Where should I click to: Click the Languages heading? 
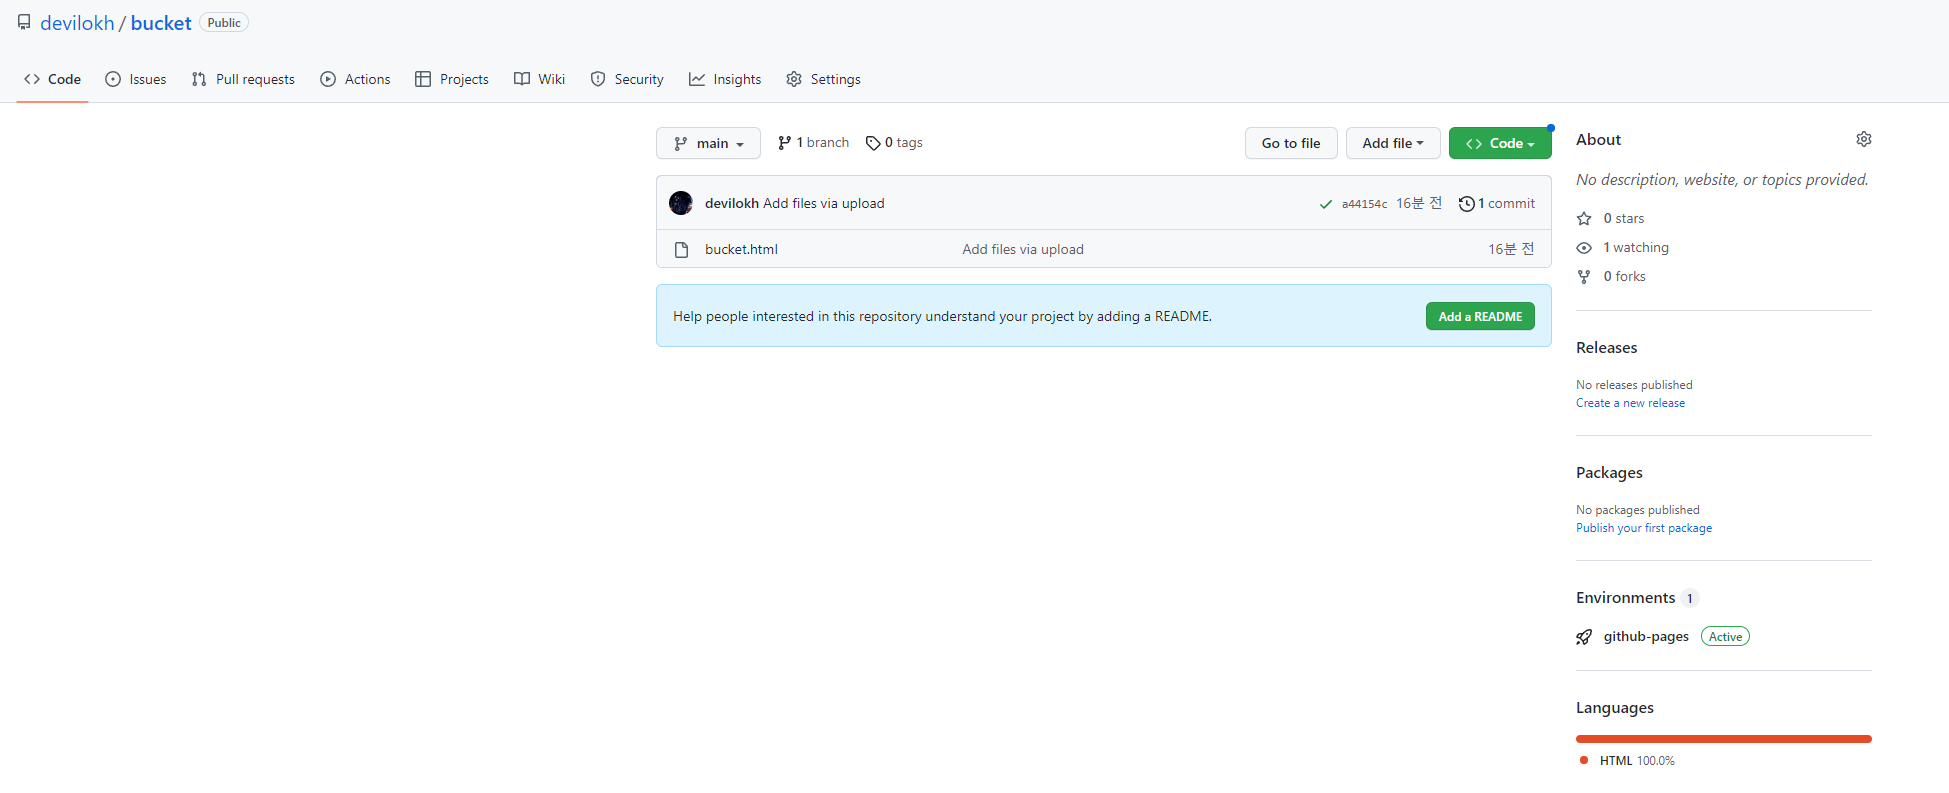tap(1615, 708)
